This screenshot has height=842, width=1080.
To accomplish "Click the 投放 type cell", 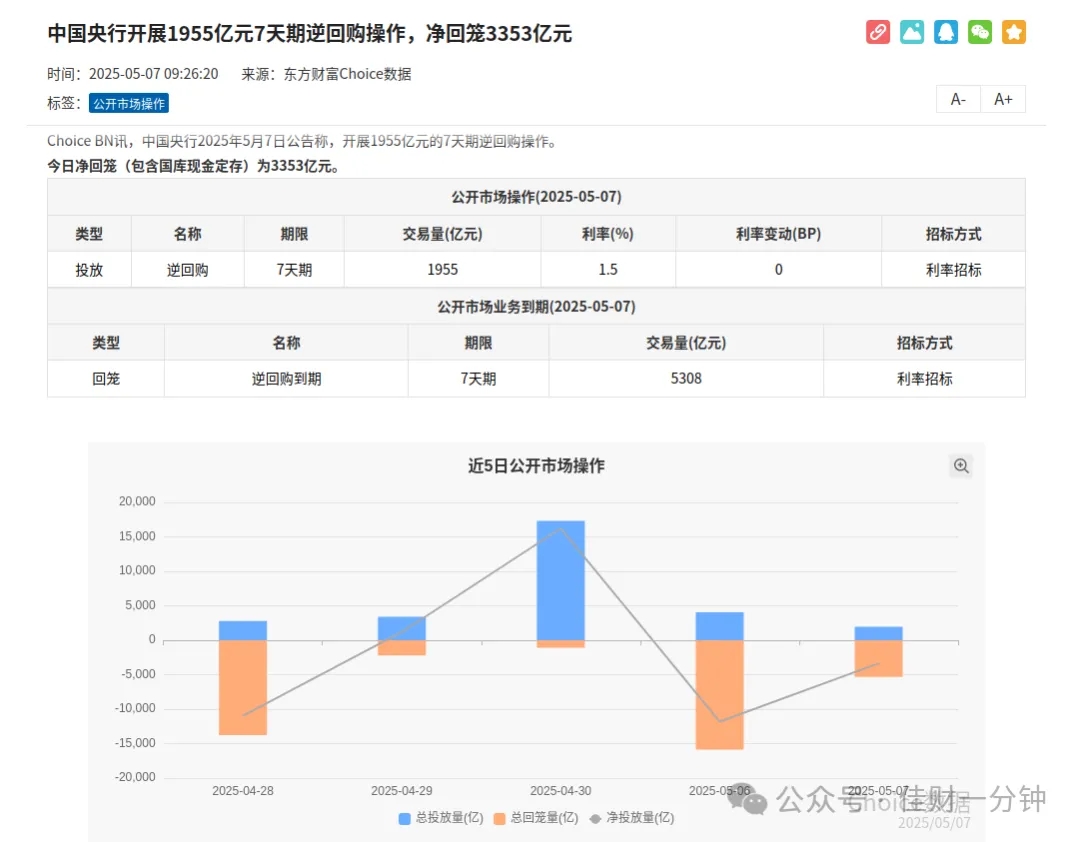I will tap(89, 269).
